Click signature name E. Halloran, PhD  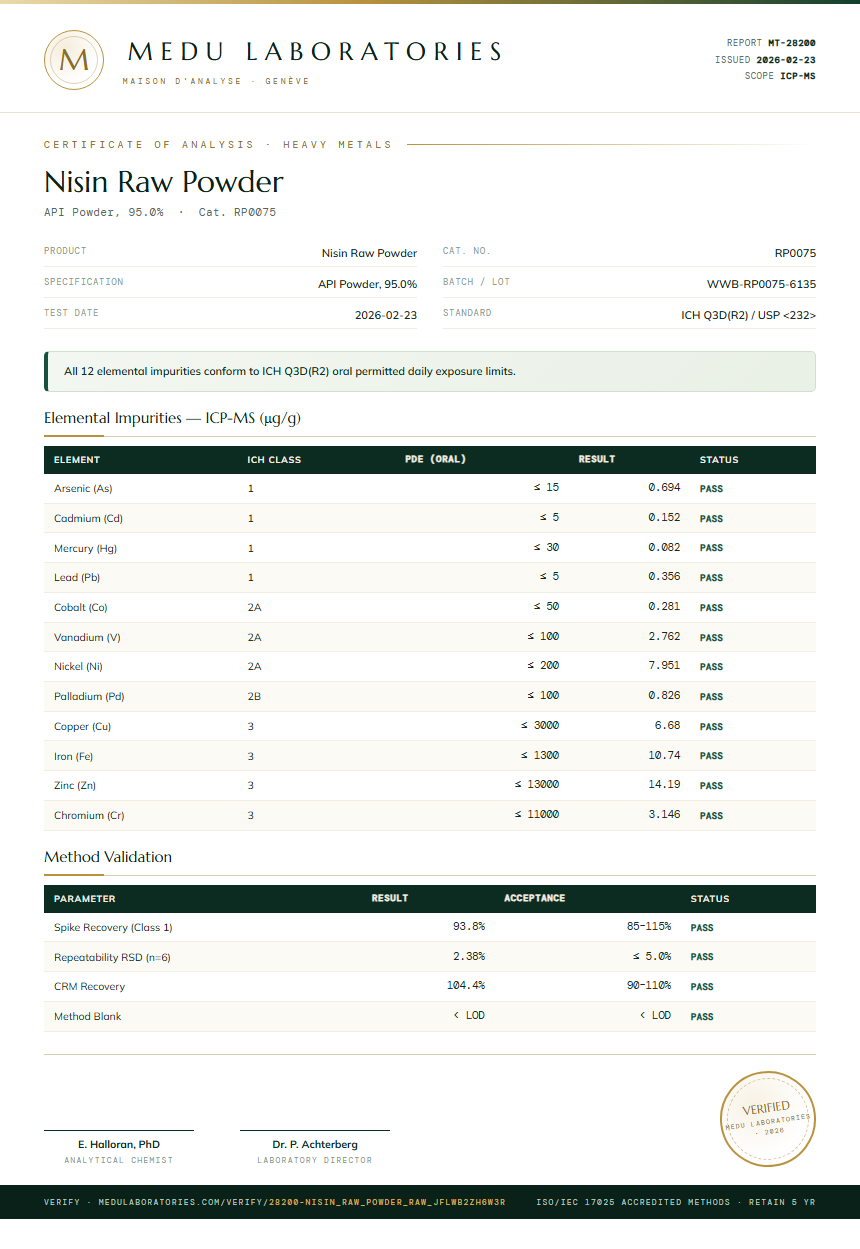point(119,1144)
